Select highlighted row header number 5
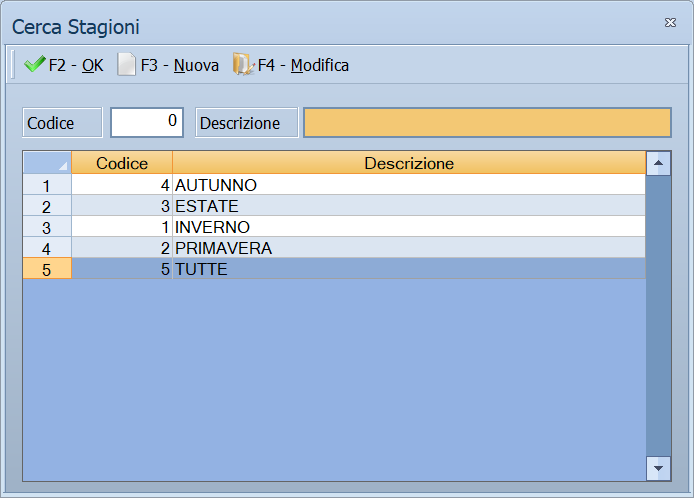 click(x=47, y=269)
